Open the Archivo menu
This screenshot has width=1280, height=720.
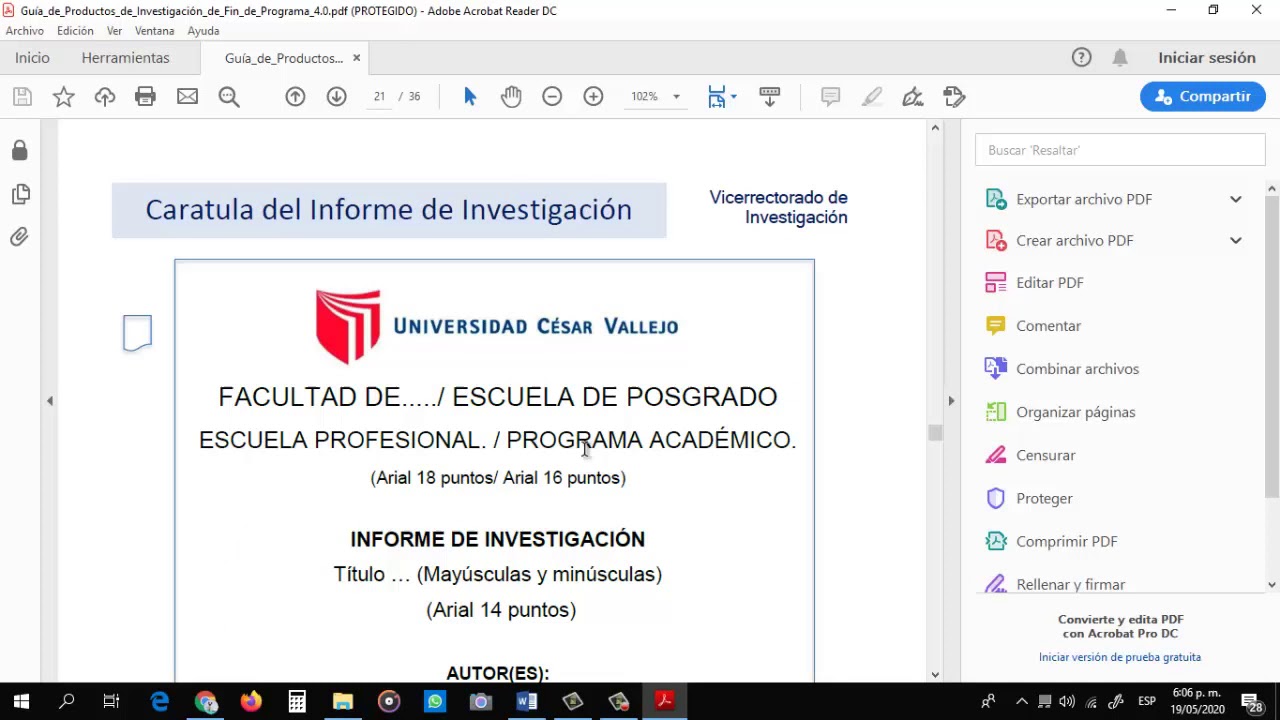coord(25,31)
